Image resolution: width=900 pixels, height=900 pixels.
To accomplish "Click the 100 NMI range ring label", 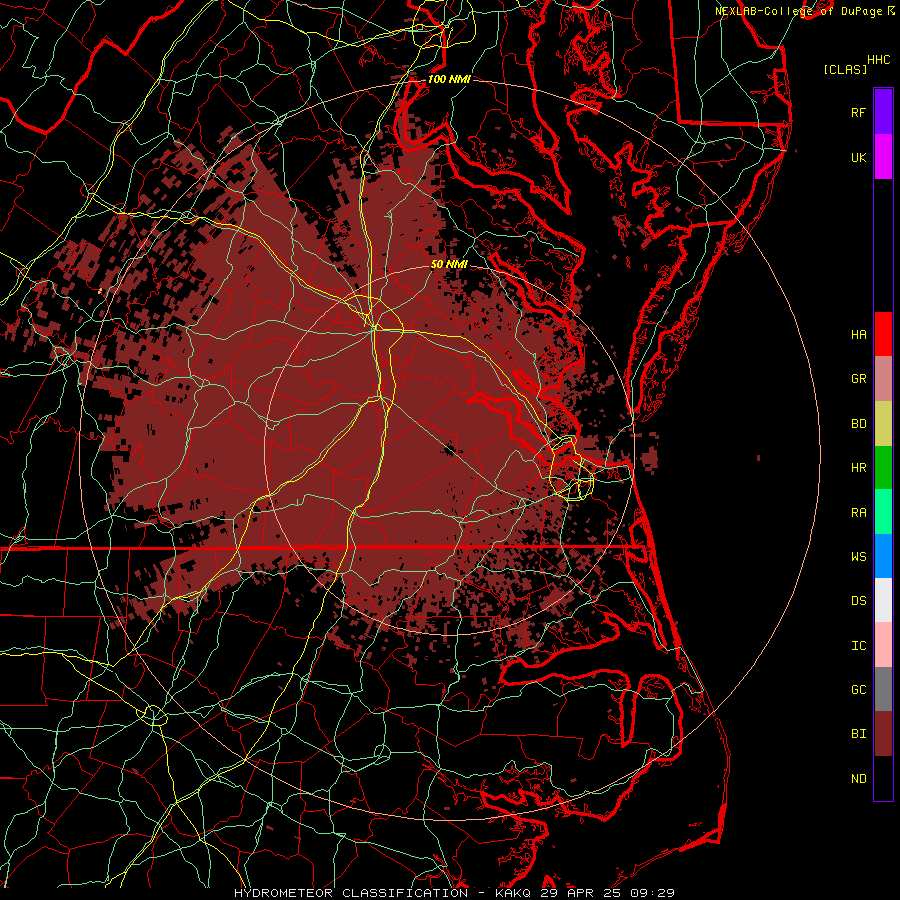I will [449, 79].
